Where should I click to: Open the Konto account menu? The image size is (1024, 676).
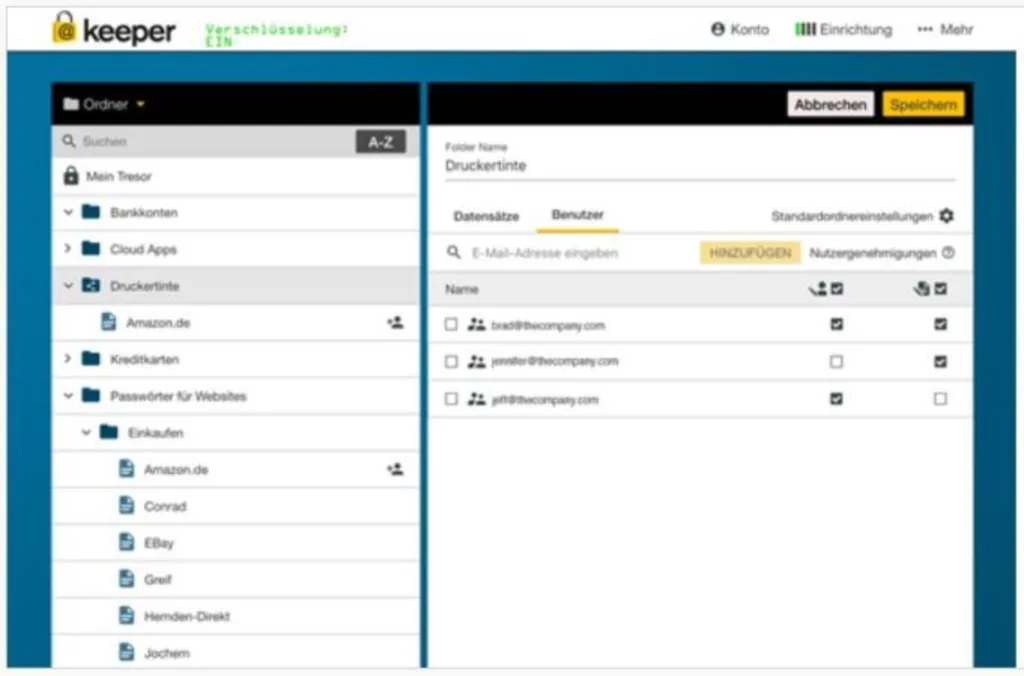pyautogui.click(x=740, y=29)
